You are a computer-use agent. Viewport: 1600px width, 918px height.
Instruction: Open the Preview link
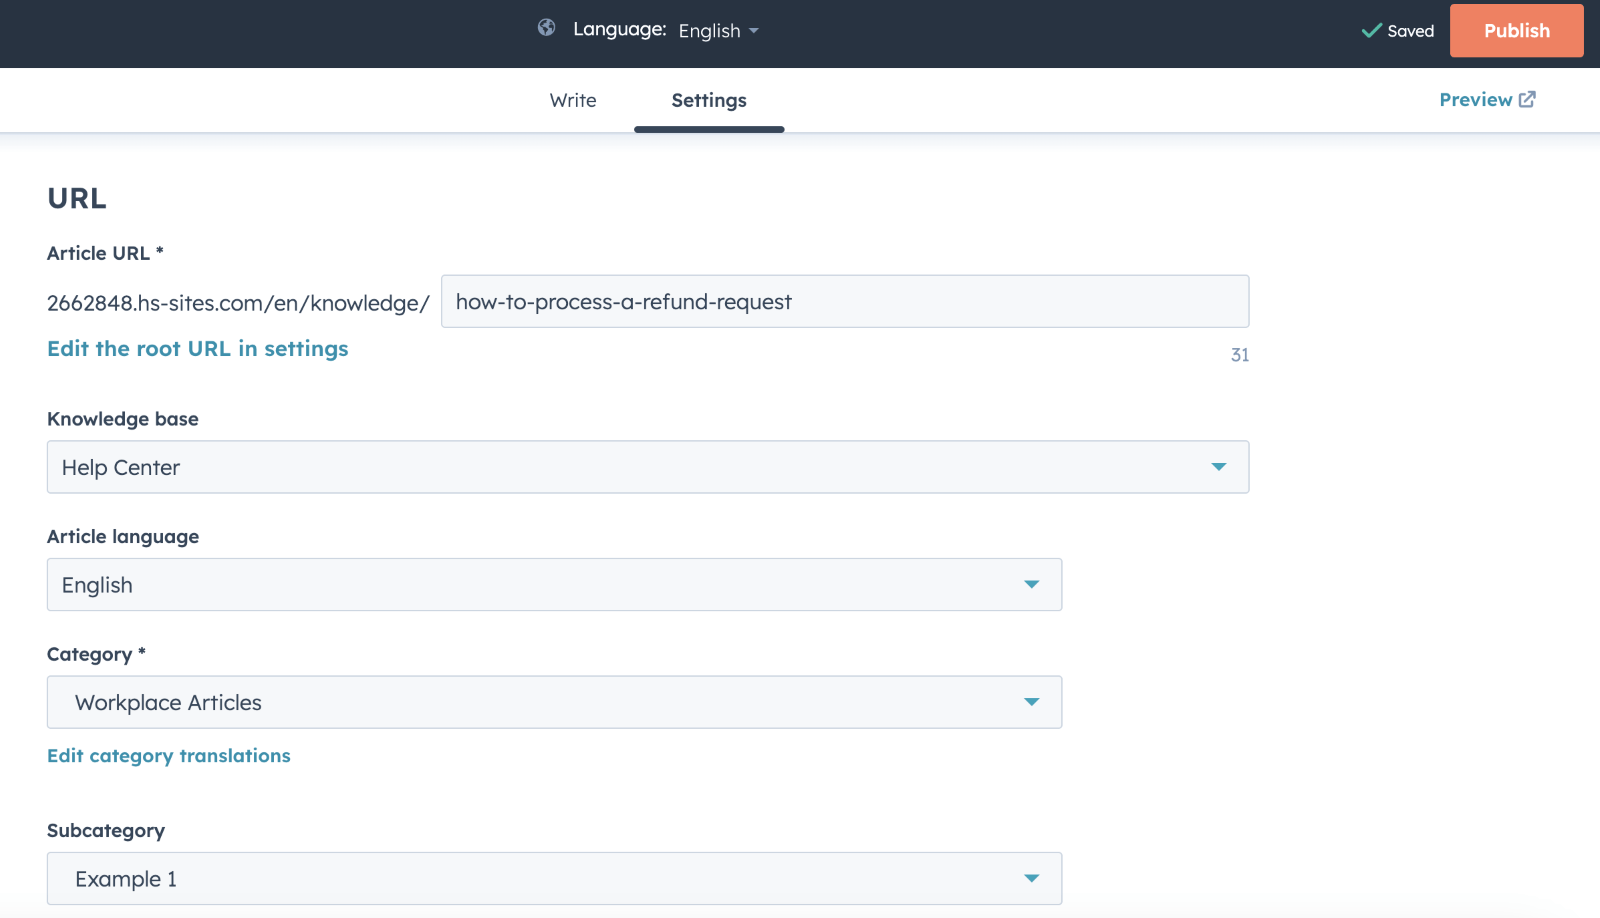[x=1475, y=100]
